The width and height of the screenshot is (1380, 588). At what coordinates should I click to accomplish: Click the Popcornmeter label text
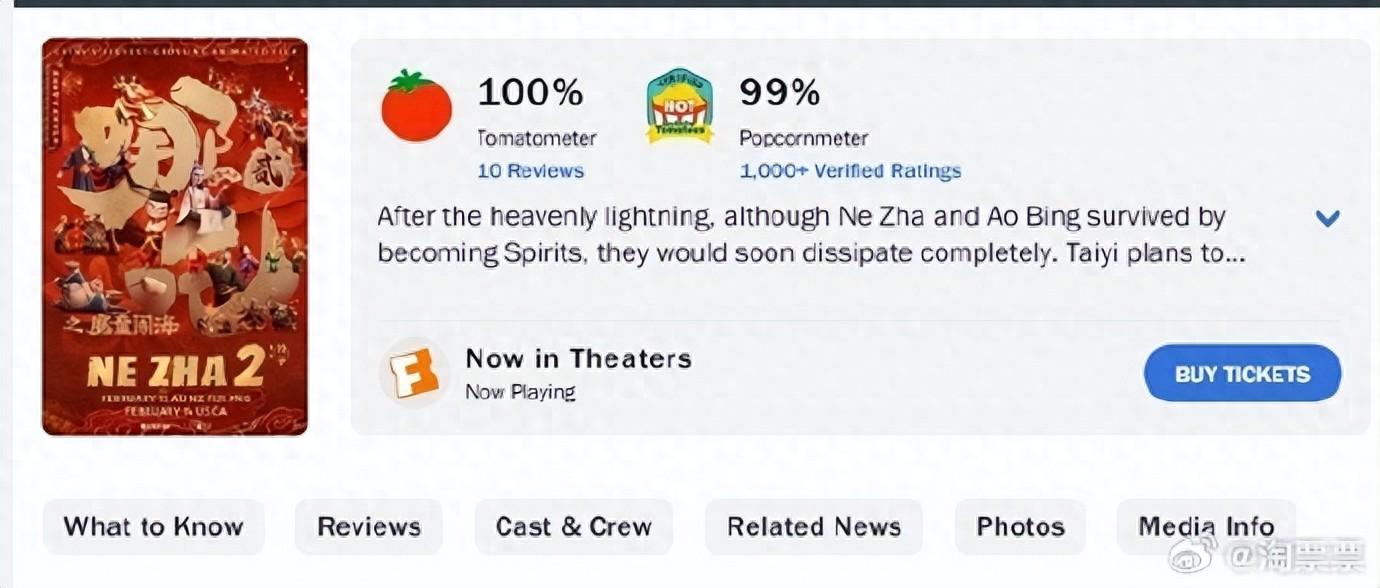(804, 138)
